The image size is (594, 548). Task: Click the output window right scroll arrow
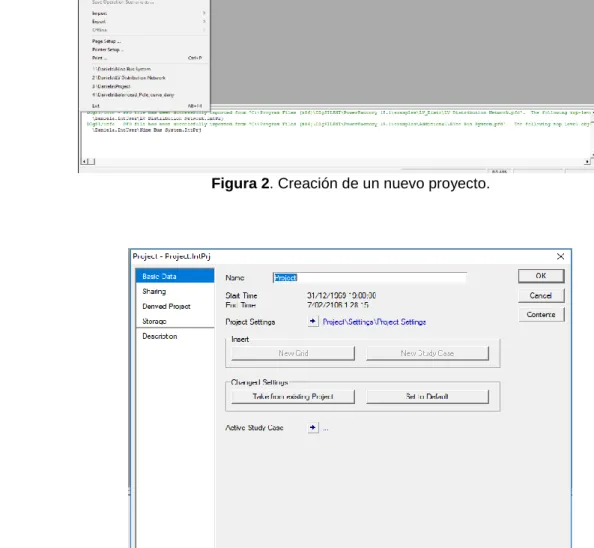coord(587,162)
